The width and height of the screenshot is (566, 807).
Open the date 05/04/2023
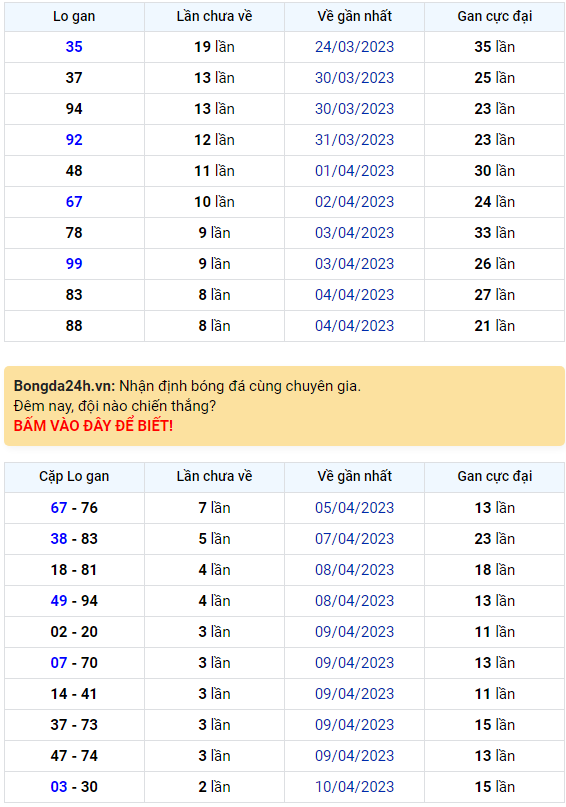(355, 508)
